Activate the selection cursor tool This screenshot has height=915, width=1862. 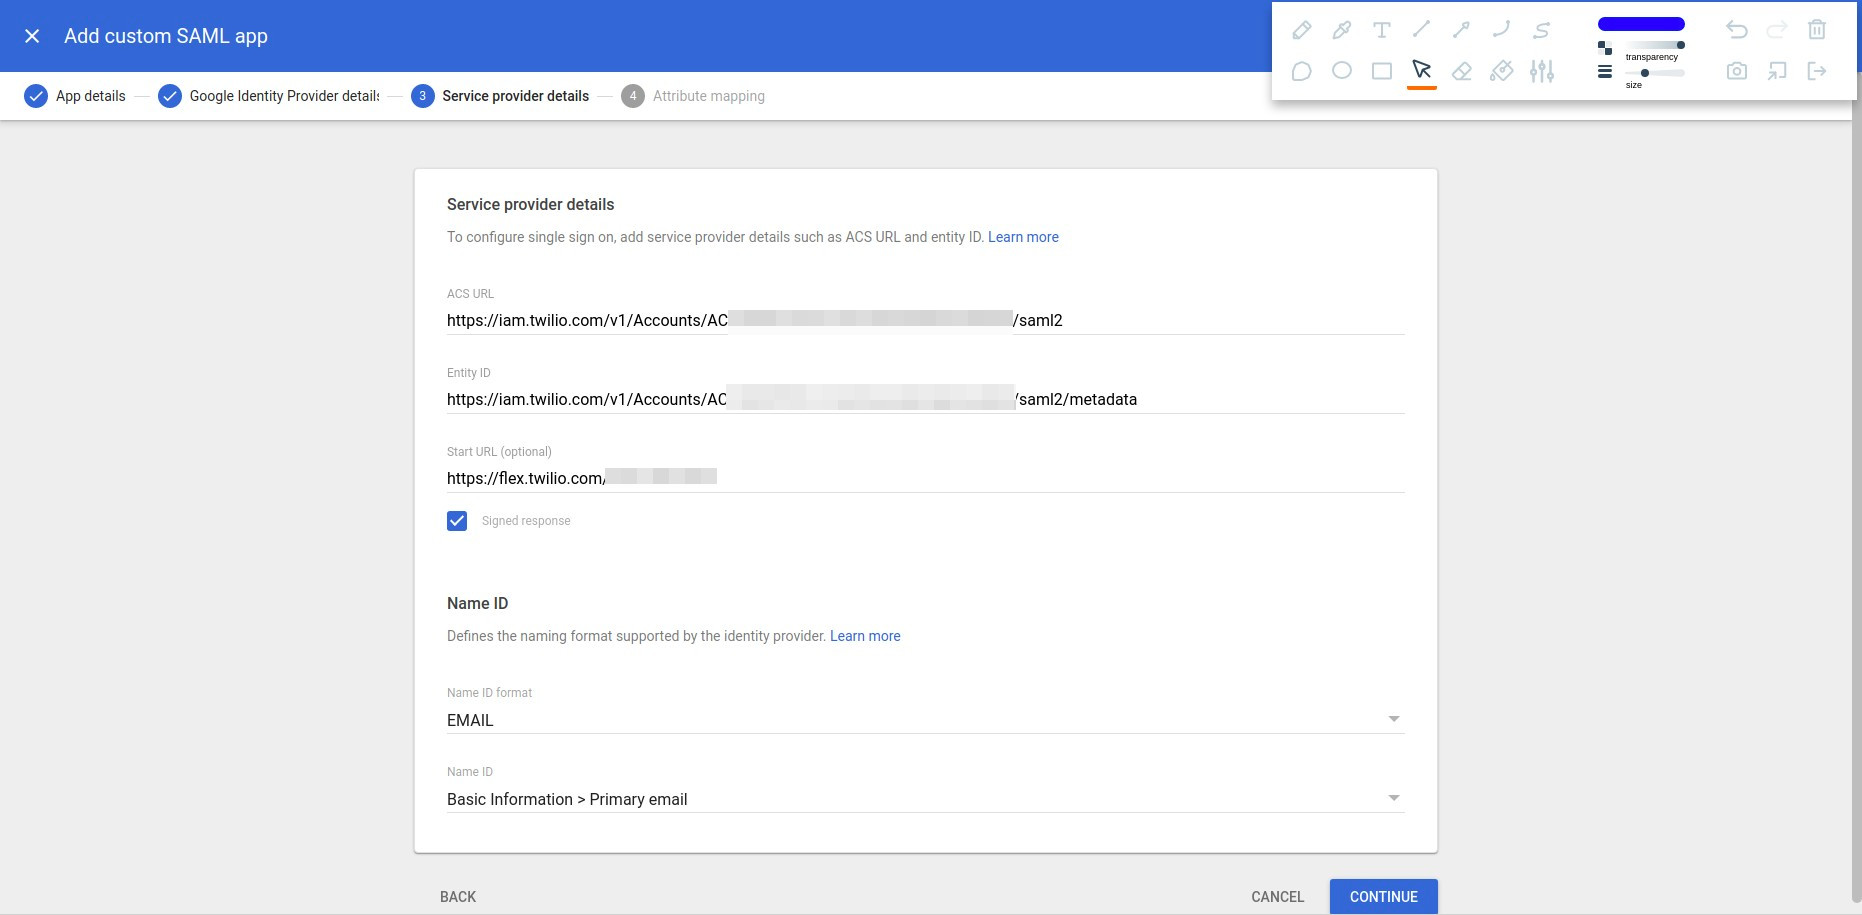tap(1421, 71)
